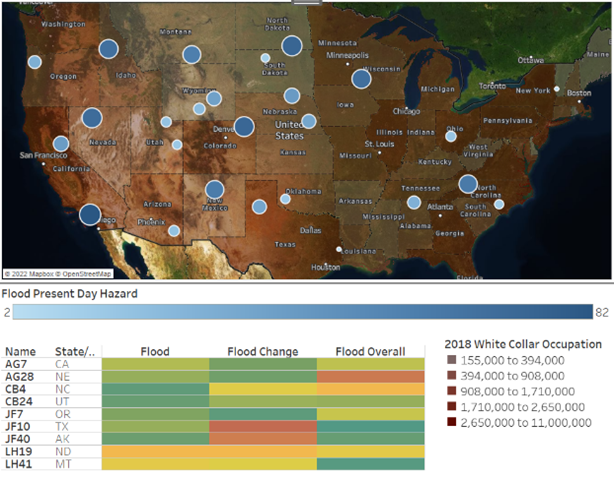Click the circle marker in North Dakota
The width and height of the screenshot is (614, 481).
click(292, 45)
